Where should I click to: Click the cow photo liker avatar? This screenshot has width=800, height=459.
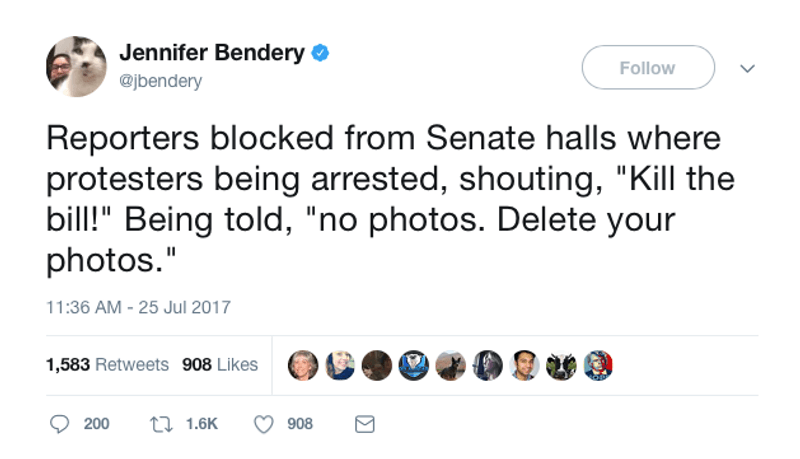click(564, 366)
